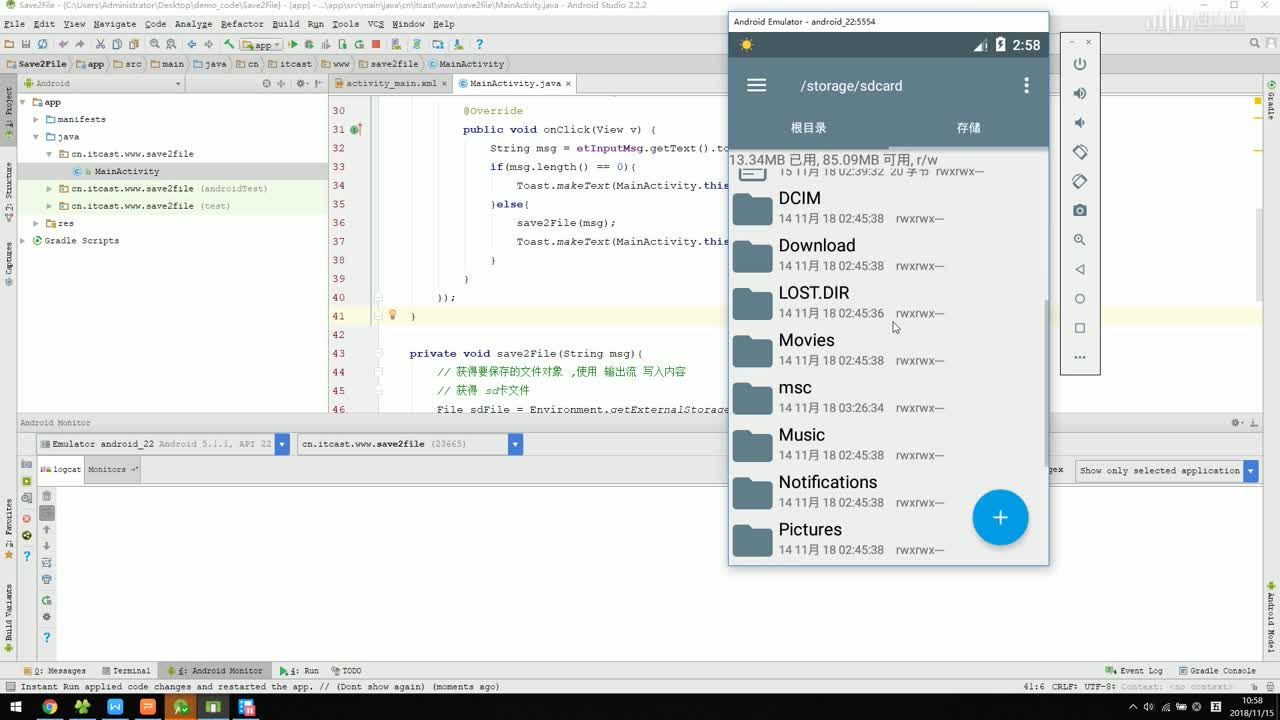This screenshot has height=720, width=1280.
Task: Select the logcat tab
Action: tap(62, 469)
